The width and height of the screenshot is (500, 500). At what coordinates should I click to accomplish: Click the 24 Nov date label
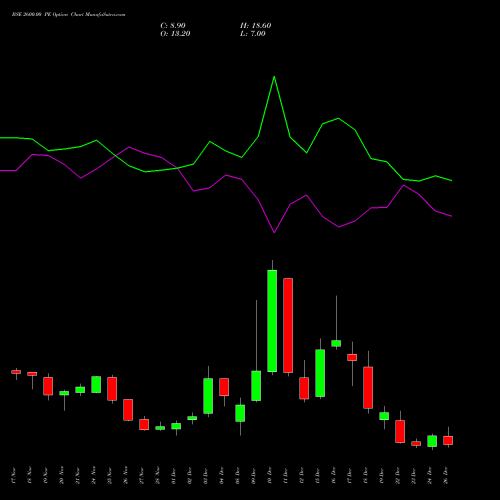coord(94,476)
